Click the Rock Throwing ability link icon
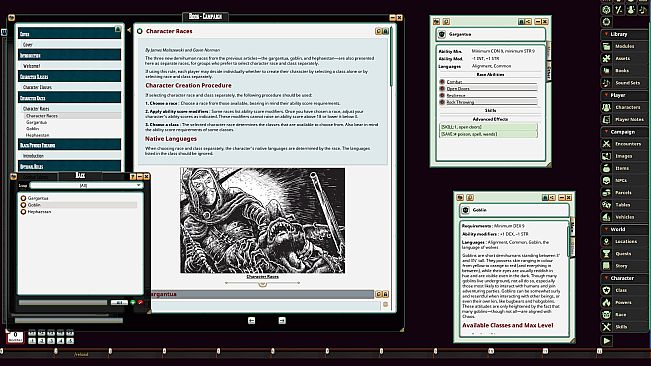This screenshot has height=366, width=651. (442, 102)
